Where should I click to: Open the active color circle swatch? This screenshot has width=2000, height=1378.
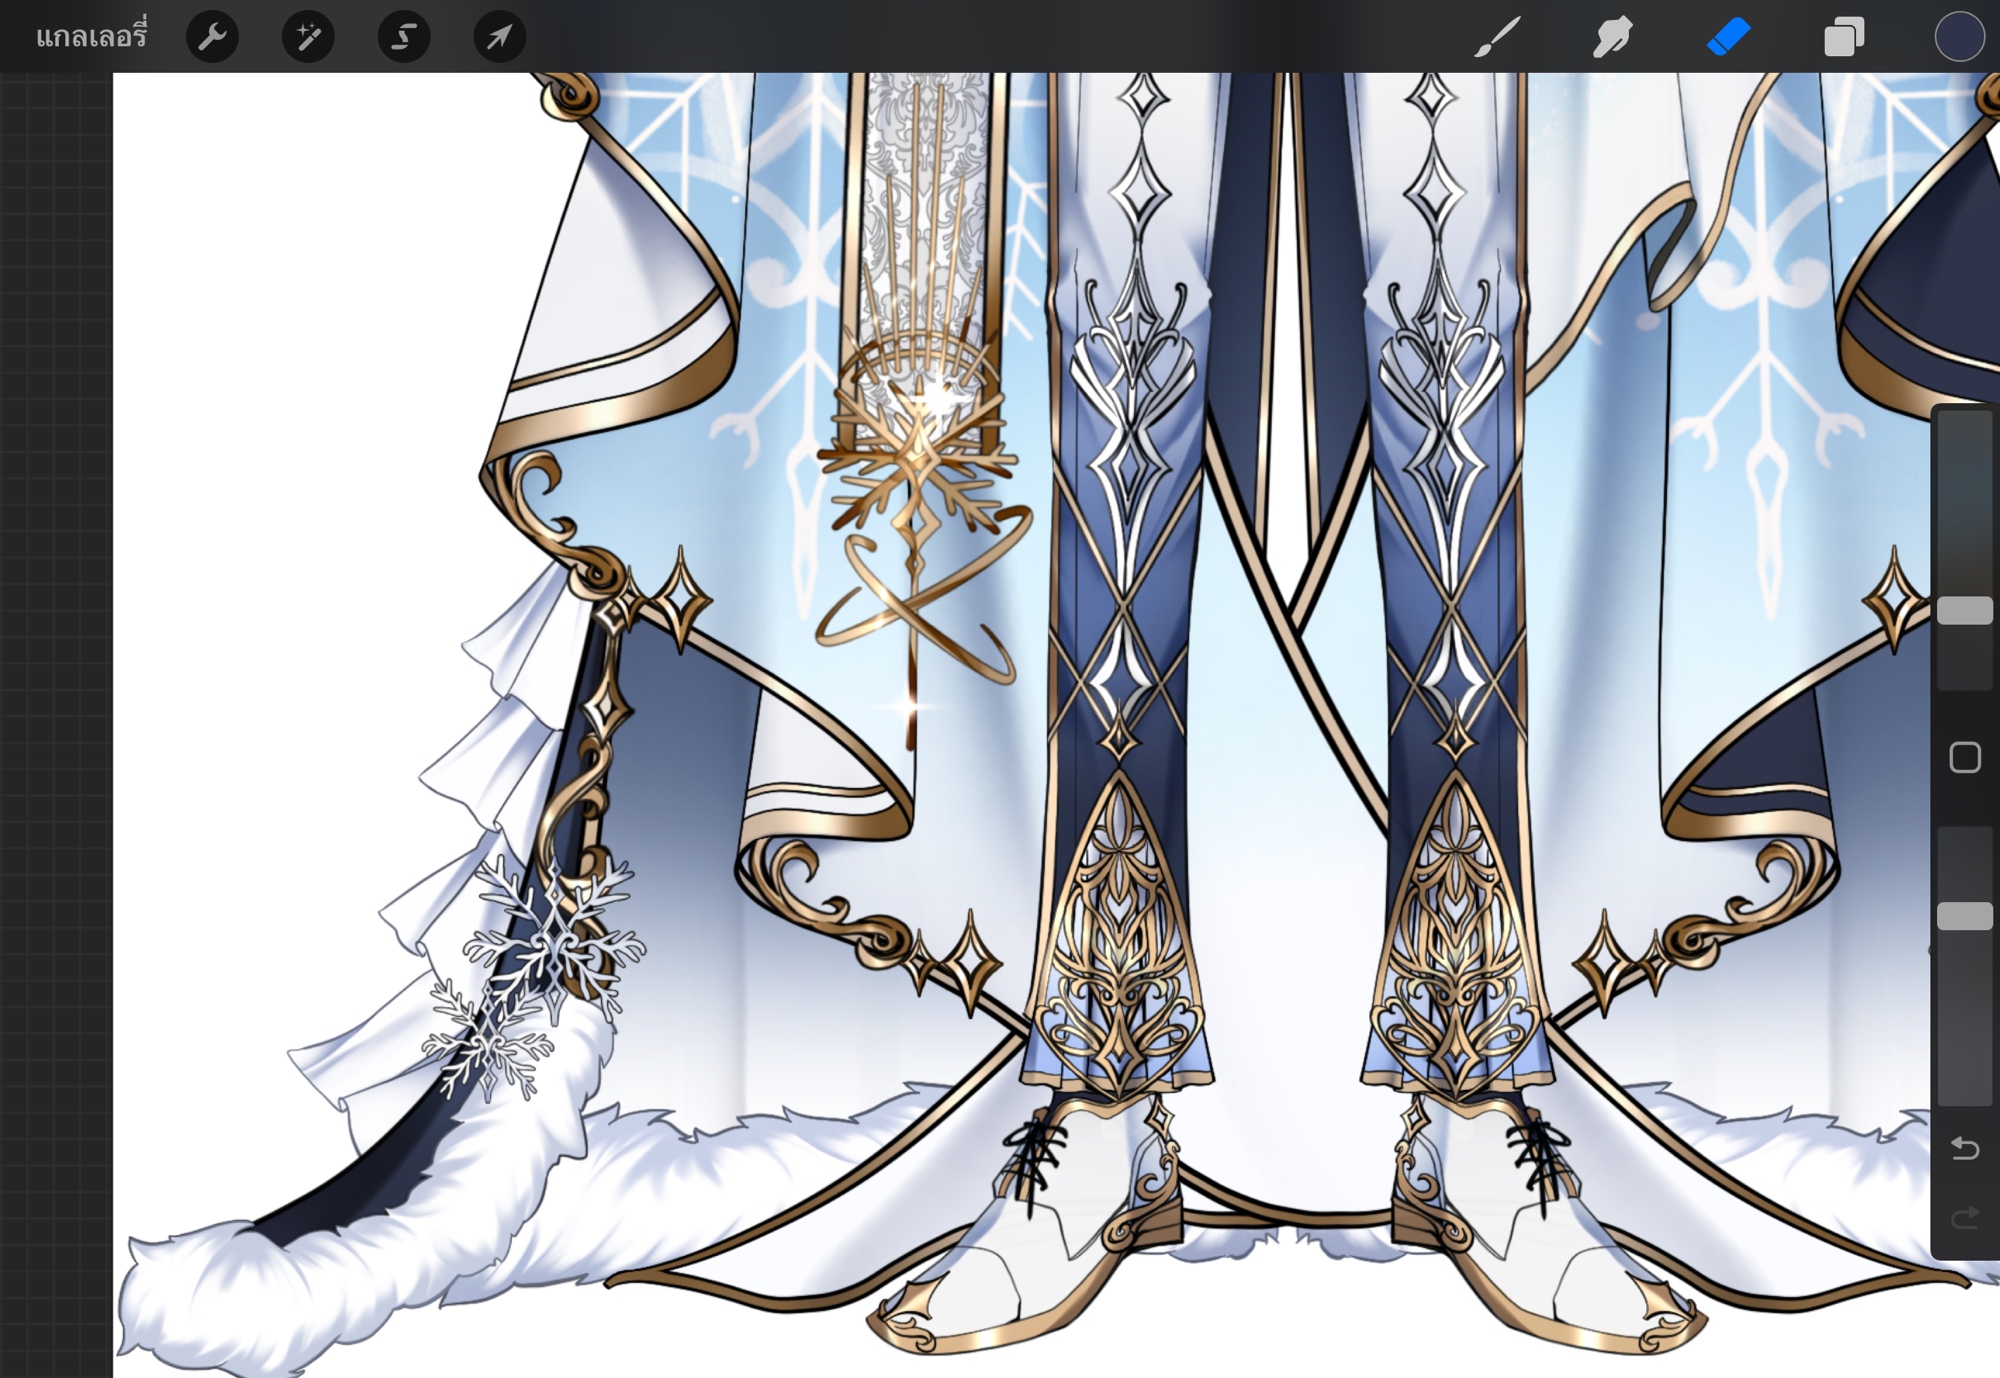(x=1958, y=37)
